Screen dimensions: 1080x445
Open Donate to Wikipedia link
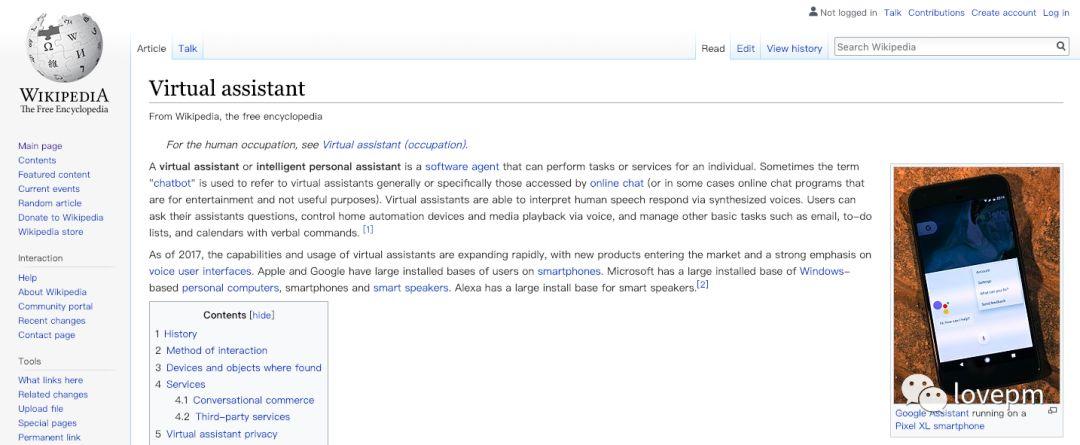coord(61,218)
